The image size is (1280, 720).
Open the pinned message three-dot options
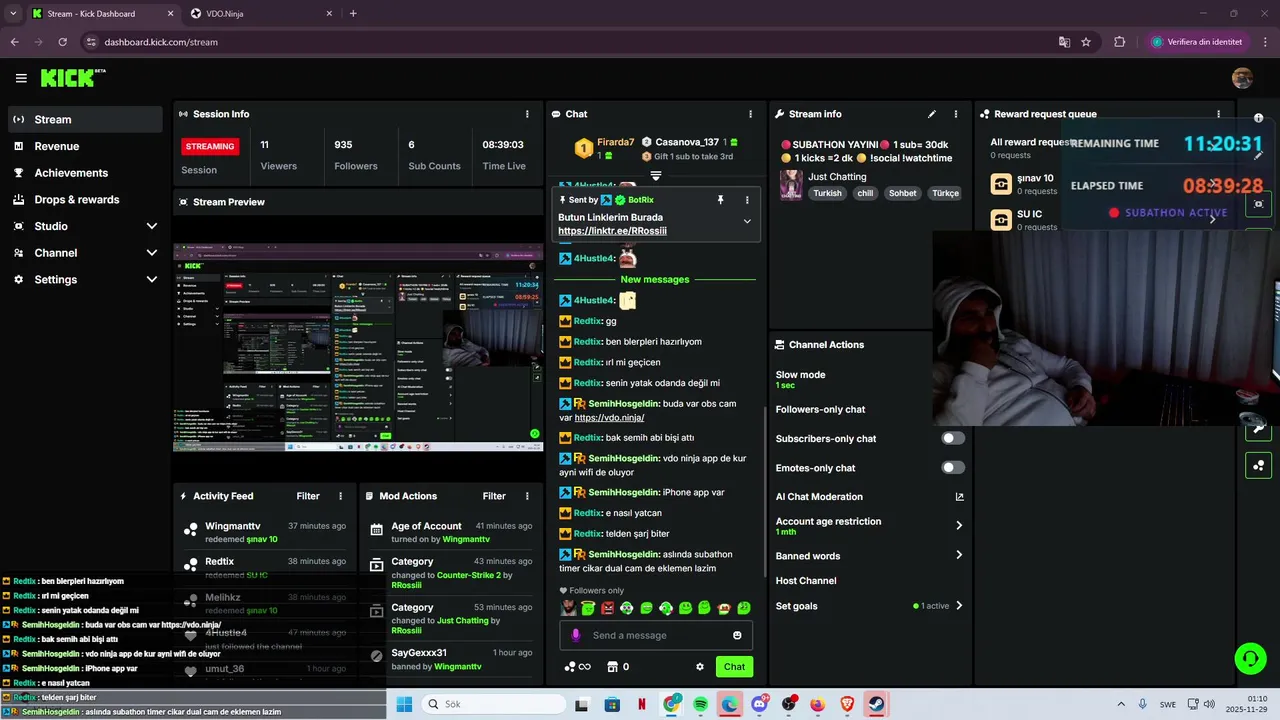[x=746, y=200]
